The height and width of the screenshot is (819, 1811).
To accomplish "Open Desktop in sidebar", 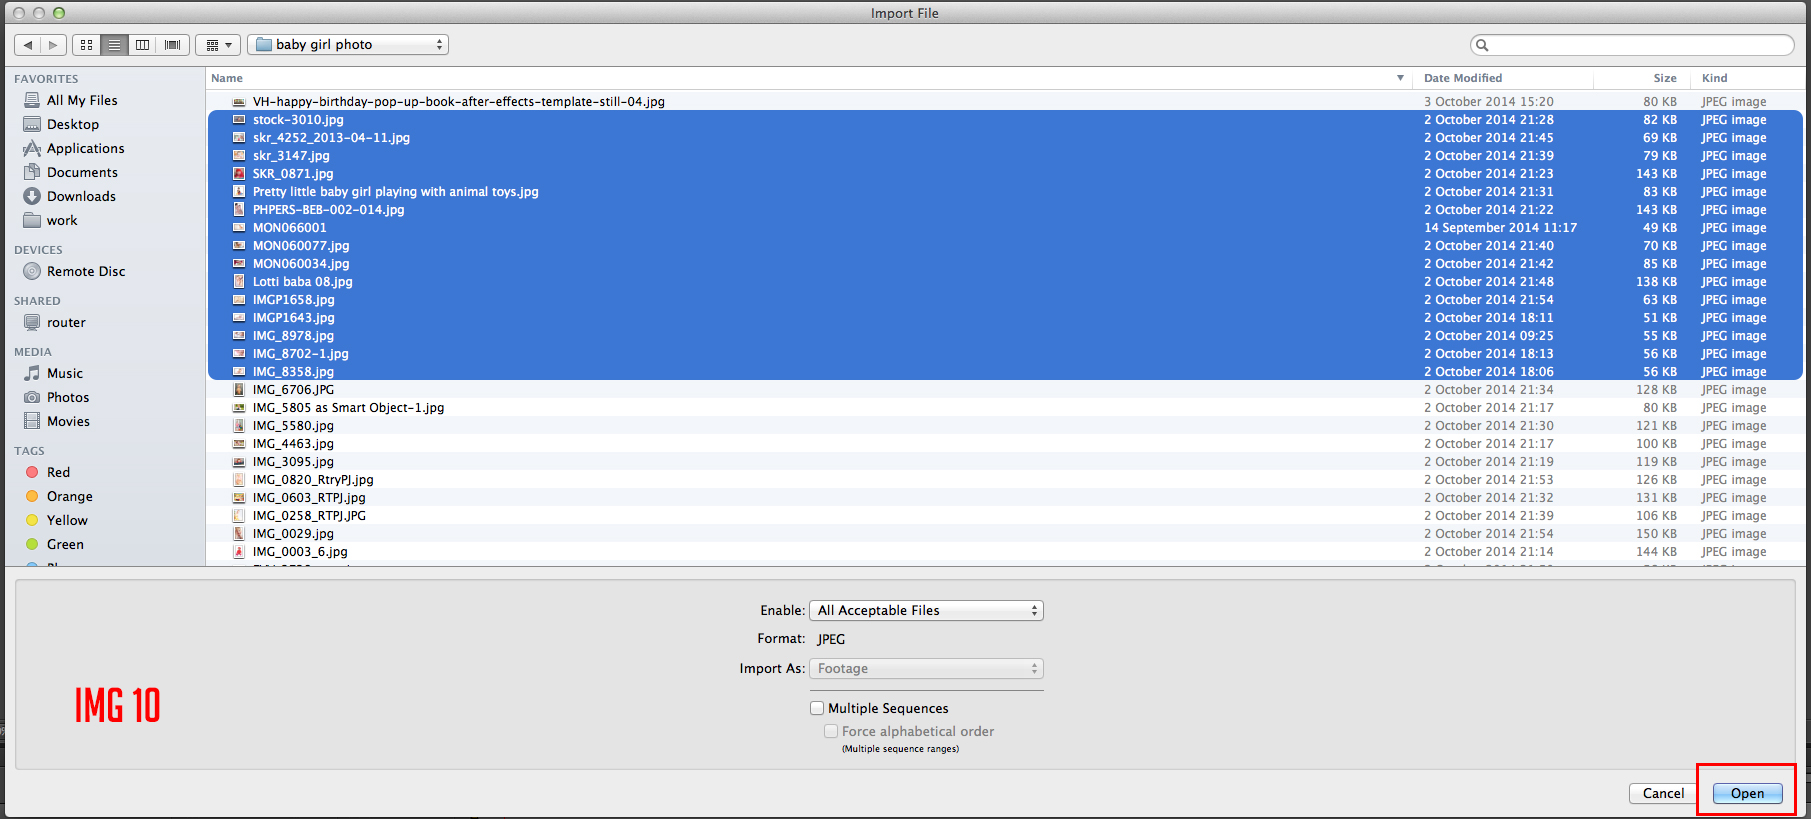I will [x=73, y=124].
